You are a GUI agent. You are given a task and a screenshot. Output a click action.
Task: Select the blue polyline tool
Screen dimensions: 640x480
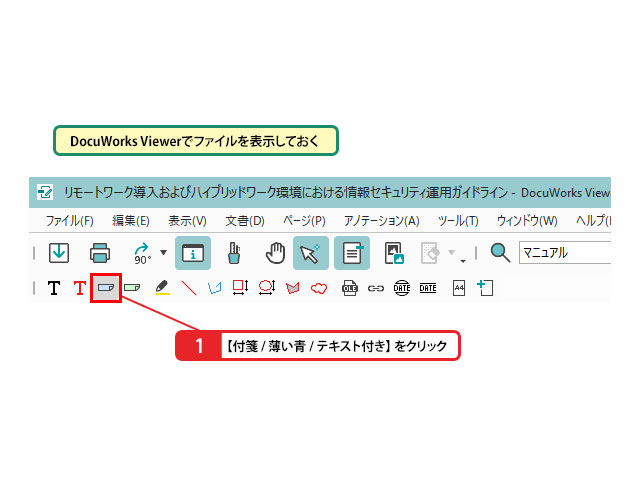[x=215, y=288]
